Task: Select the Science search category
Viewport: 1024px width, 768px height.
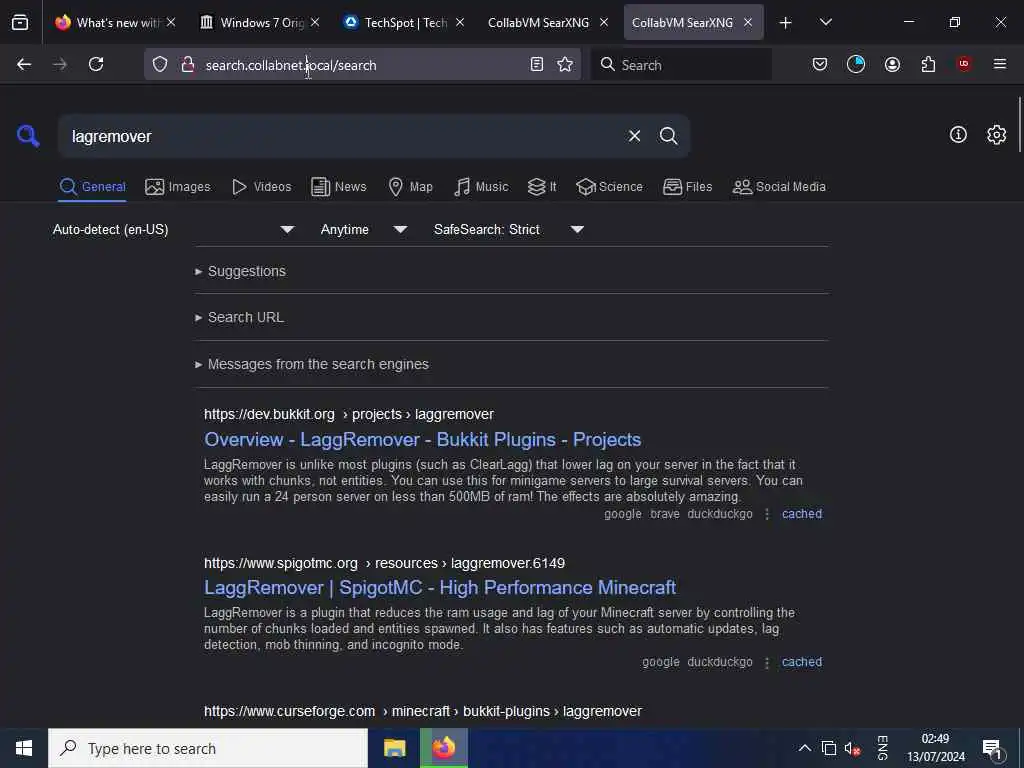Action: point(609,187)
